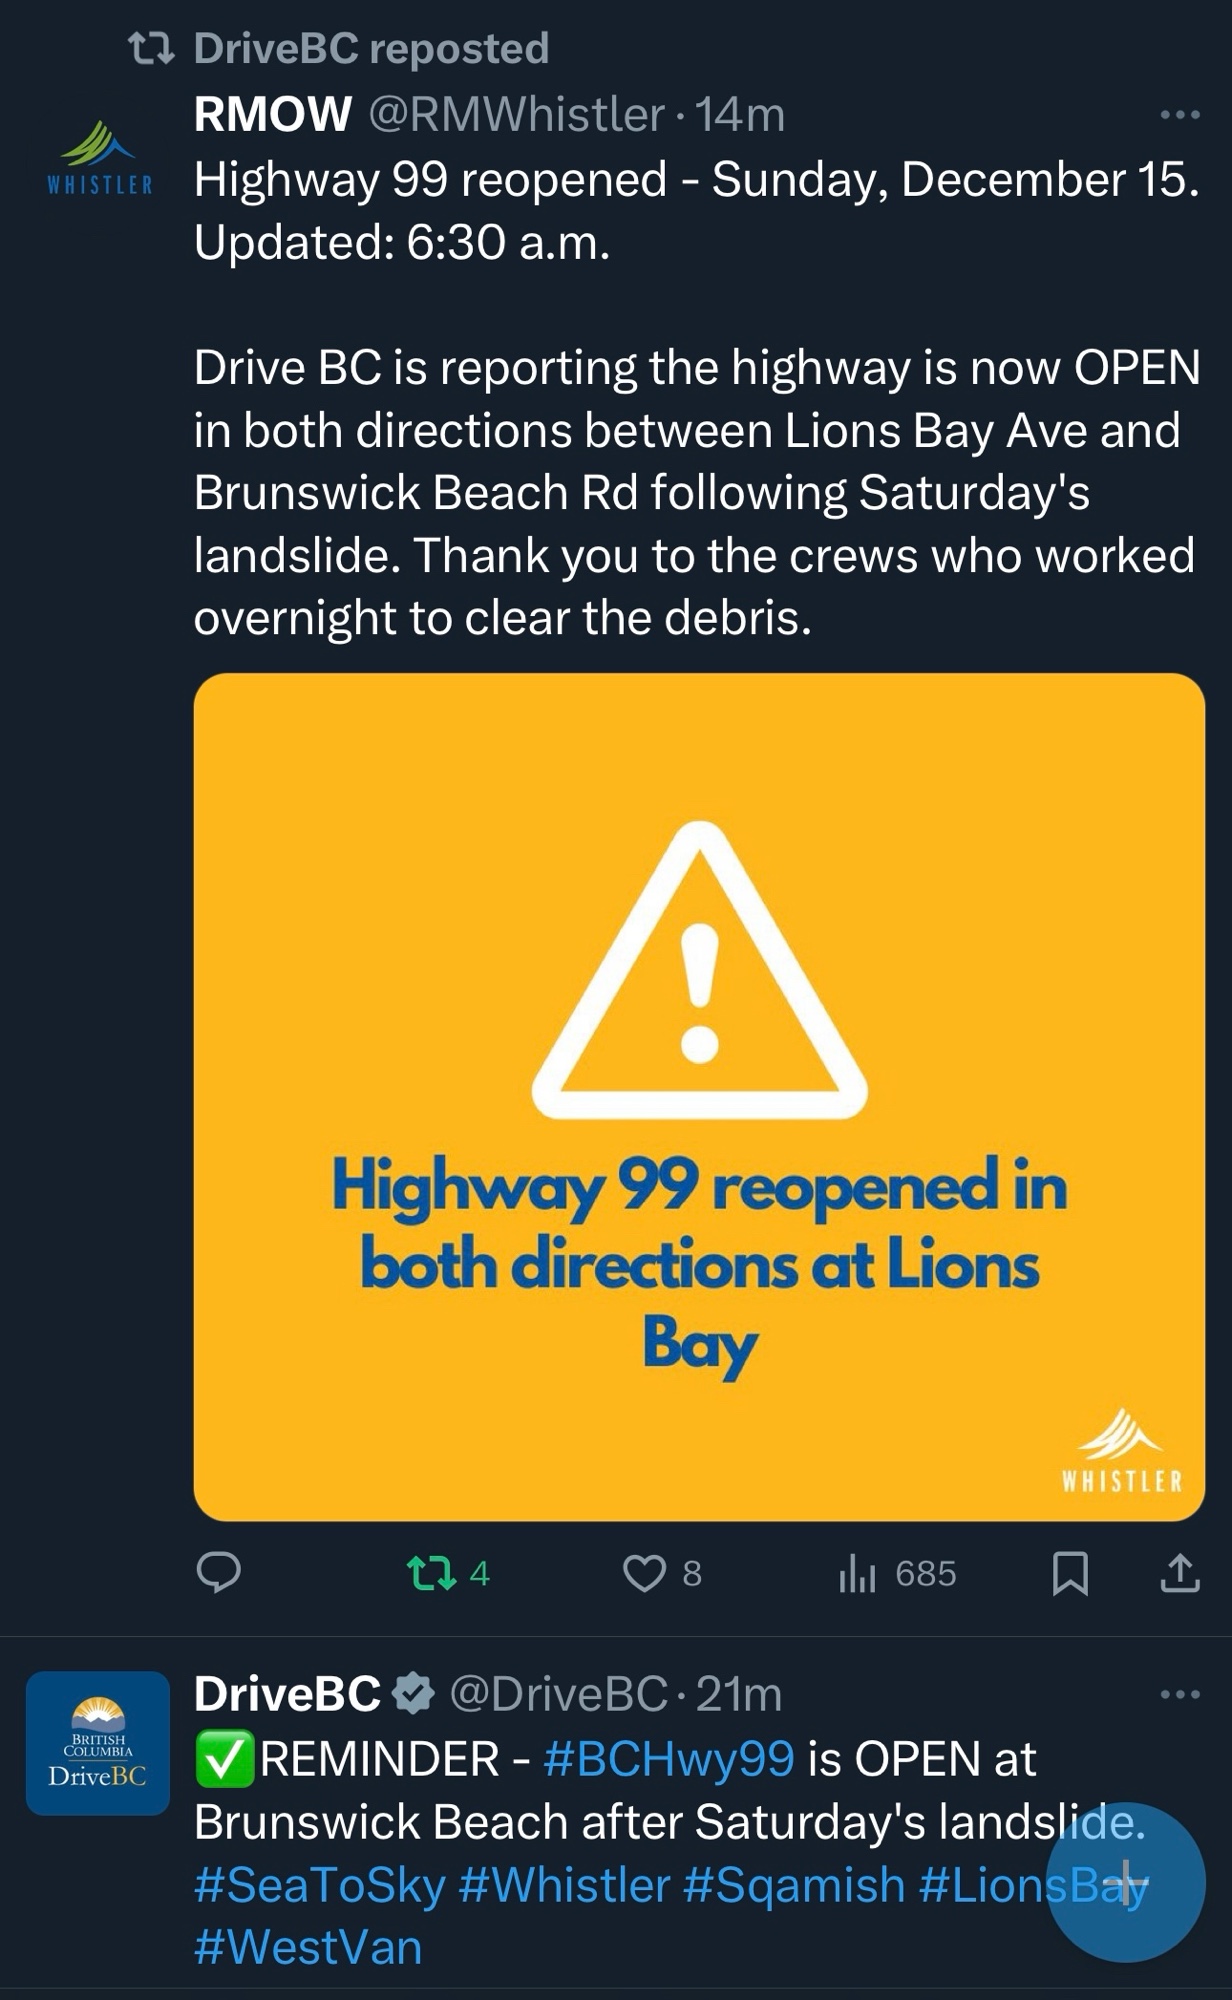Open DriveBC profile avatar
Viewport: 1232px width, 2000px height.
coord(98,1743)
